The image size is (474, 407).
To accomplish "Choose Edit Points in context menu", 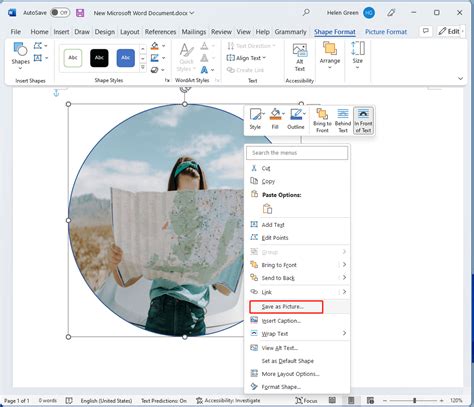I will [x=297, y=238].
